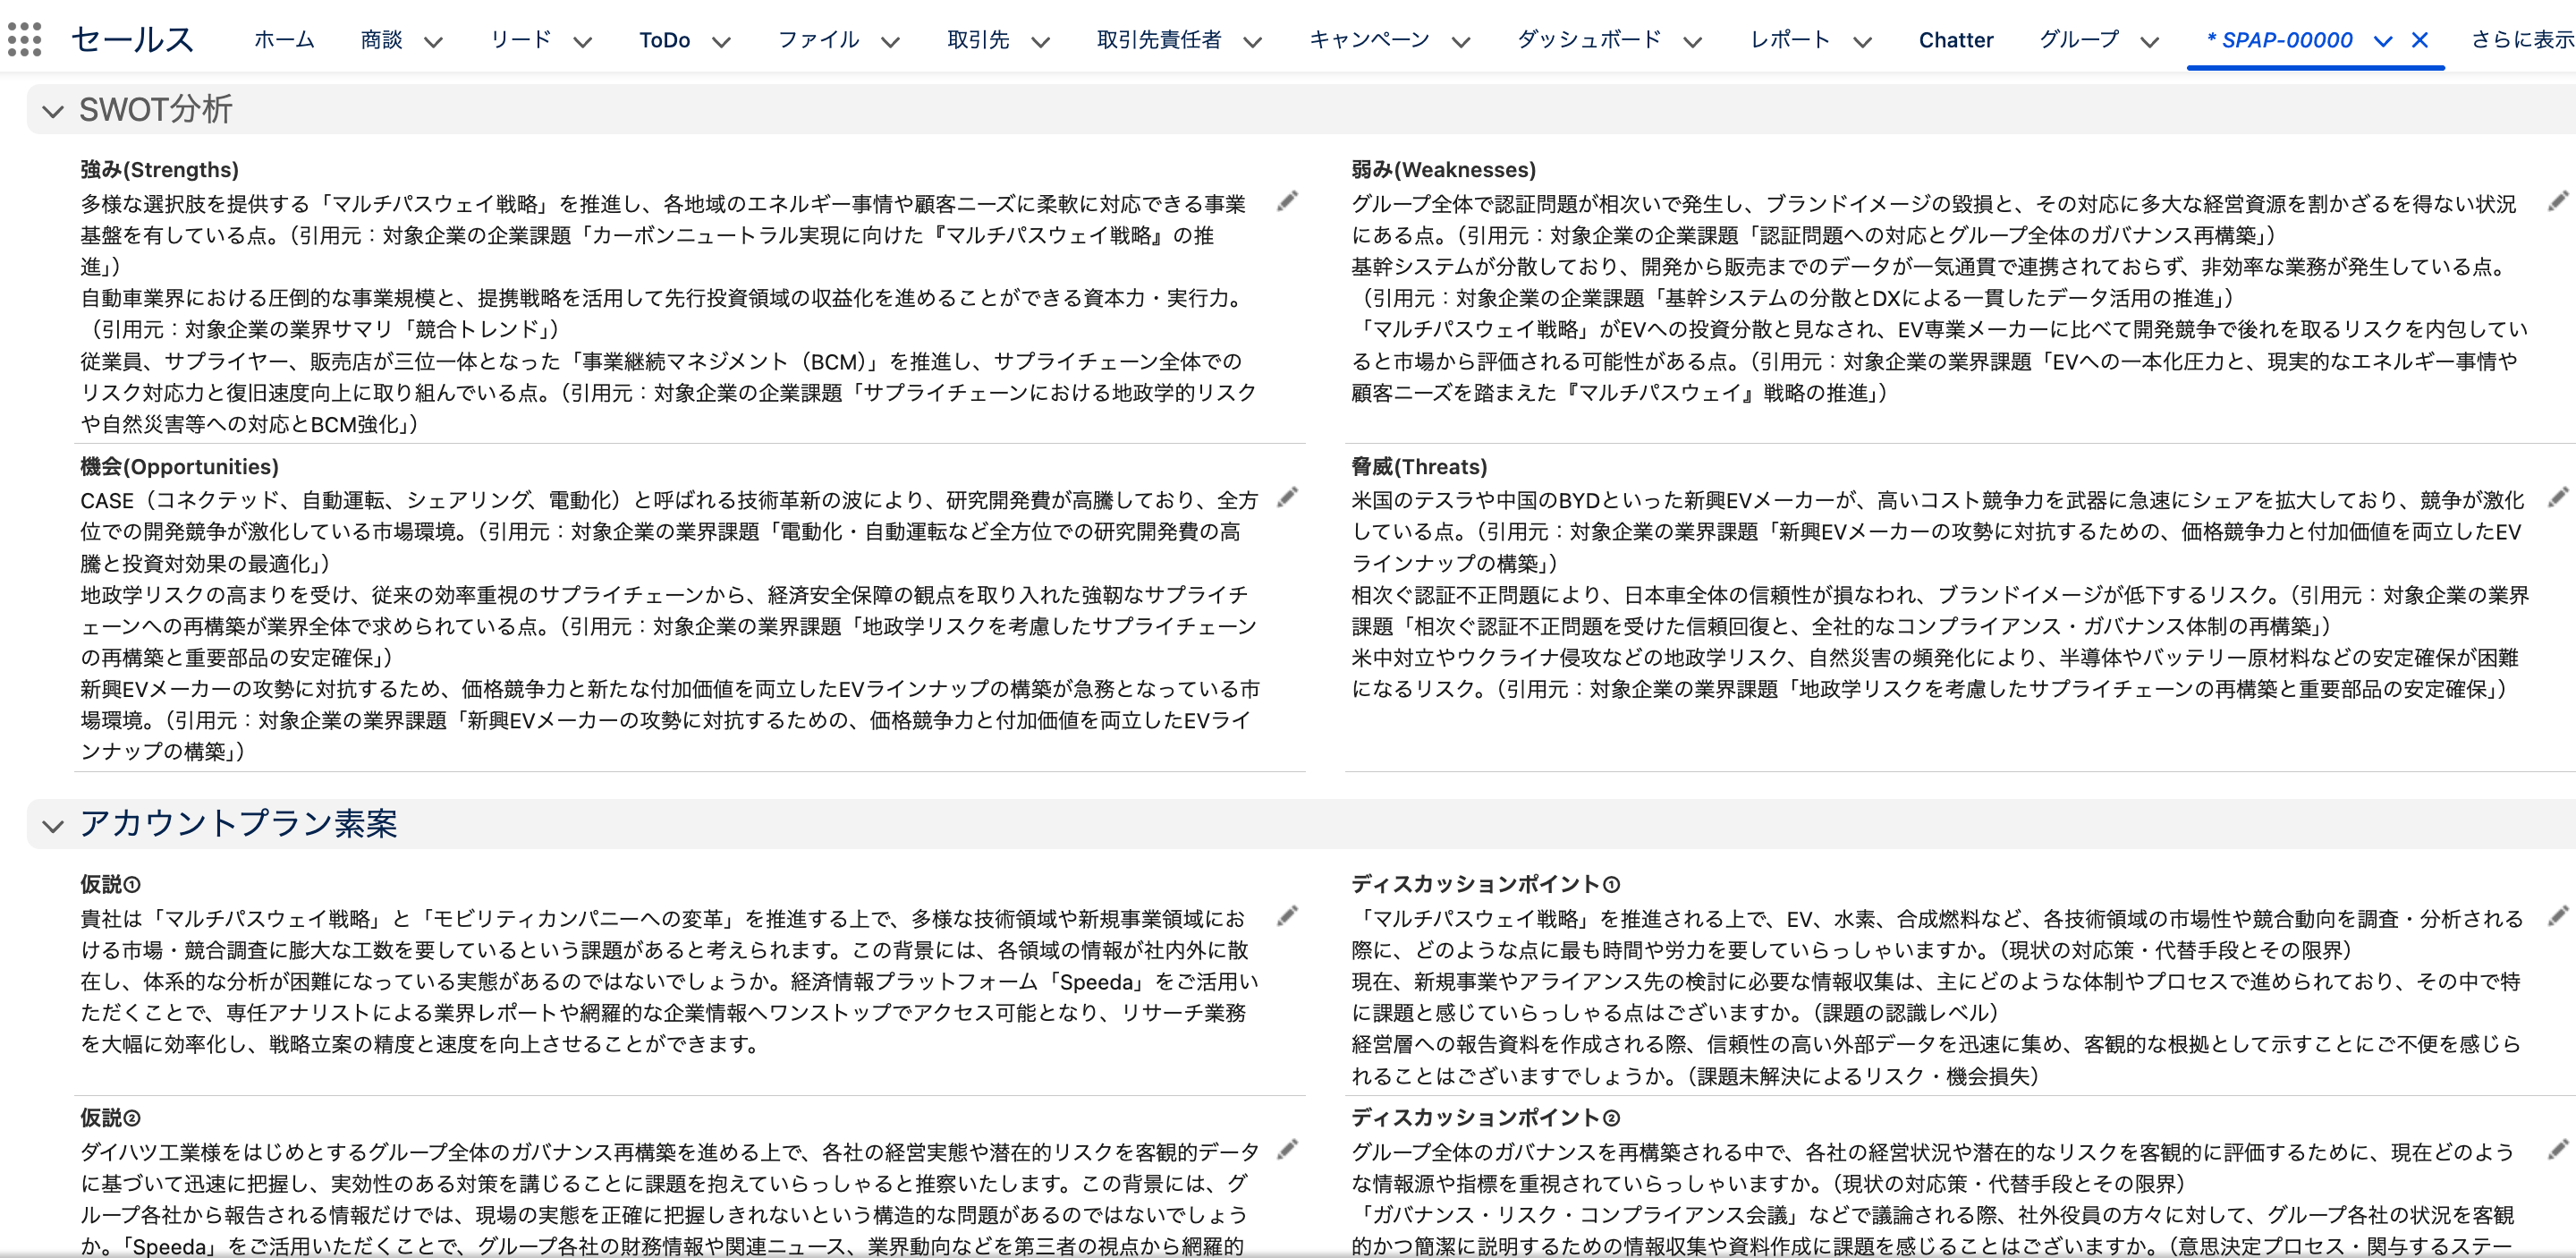
Task: Open dropdown arrow beside ダッシュボード
Action: (x=1692, y=42)
